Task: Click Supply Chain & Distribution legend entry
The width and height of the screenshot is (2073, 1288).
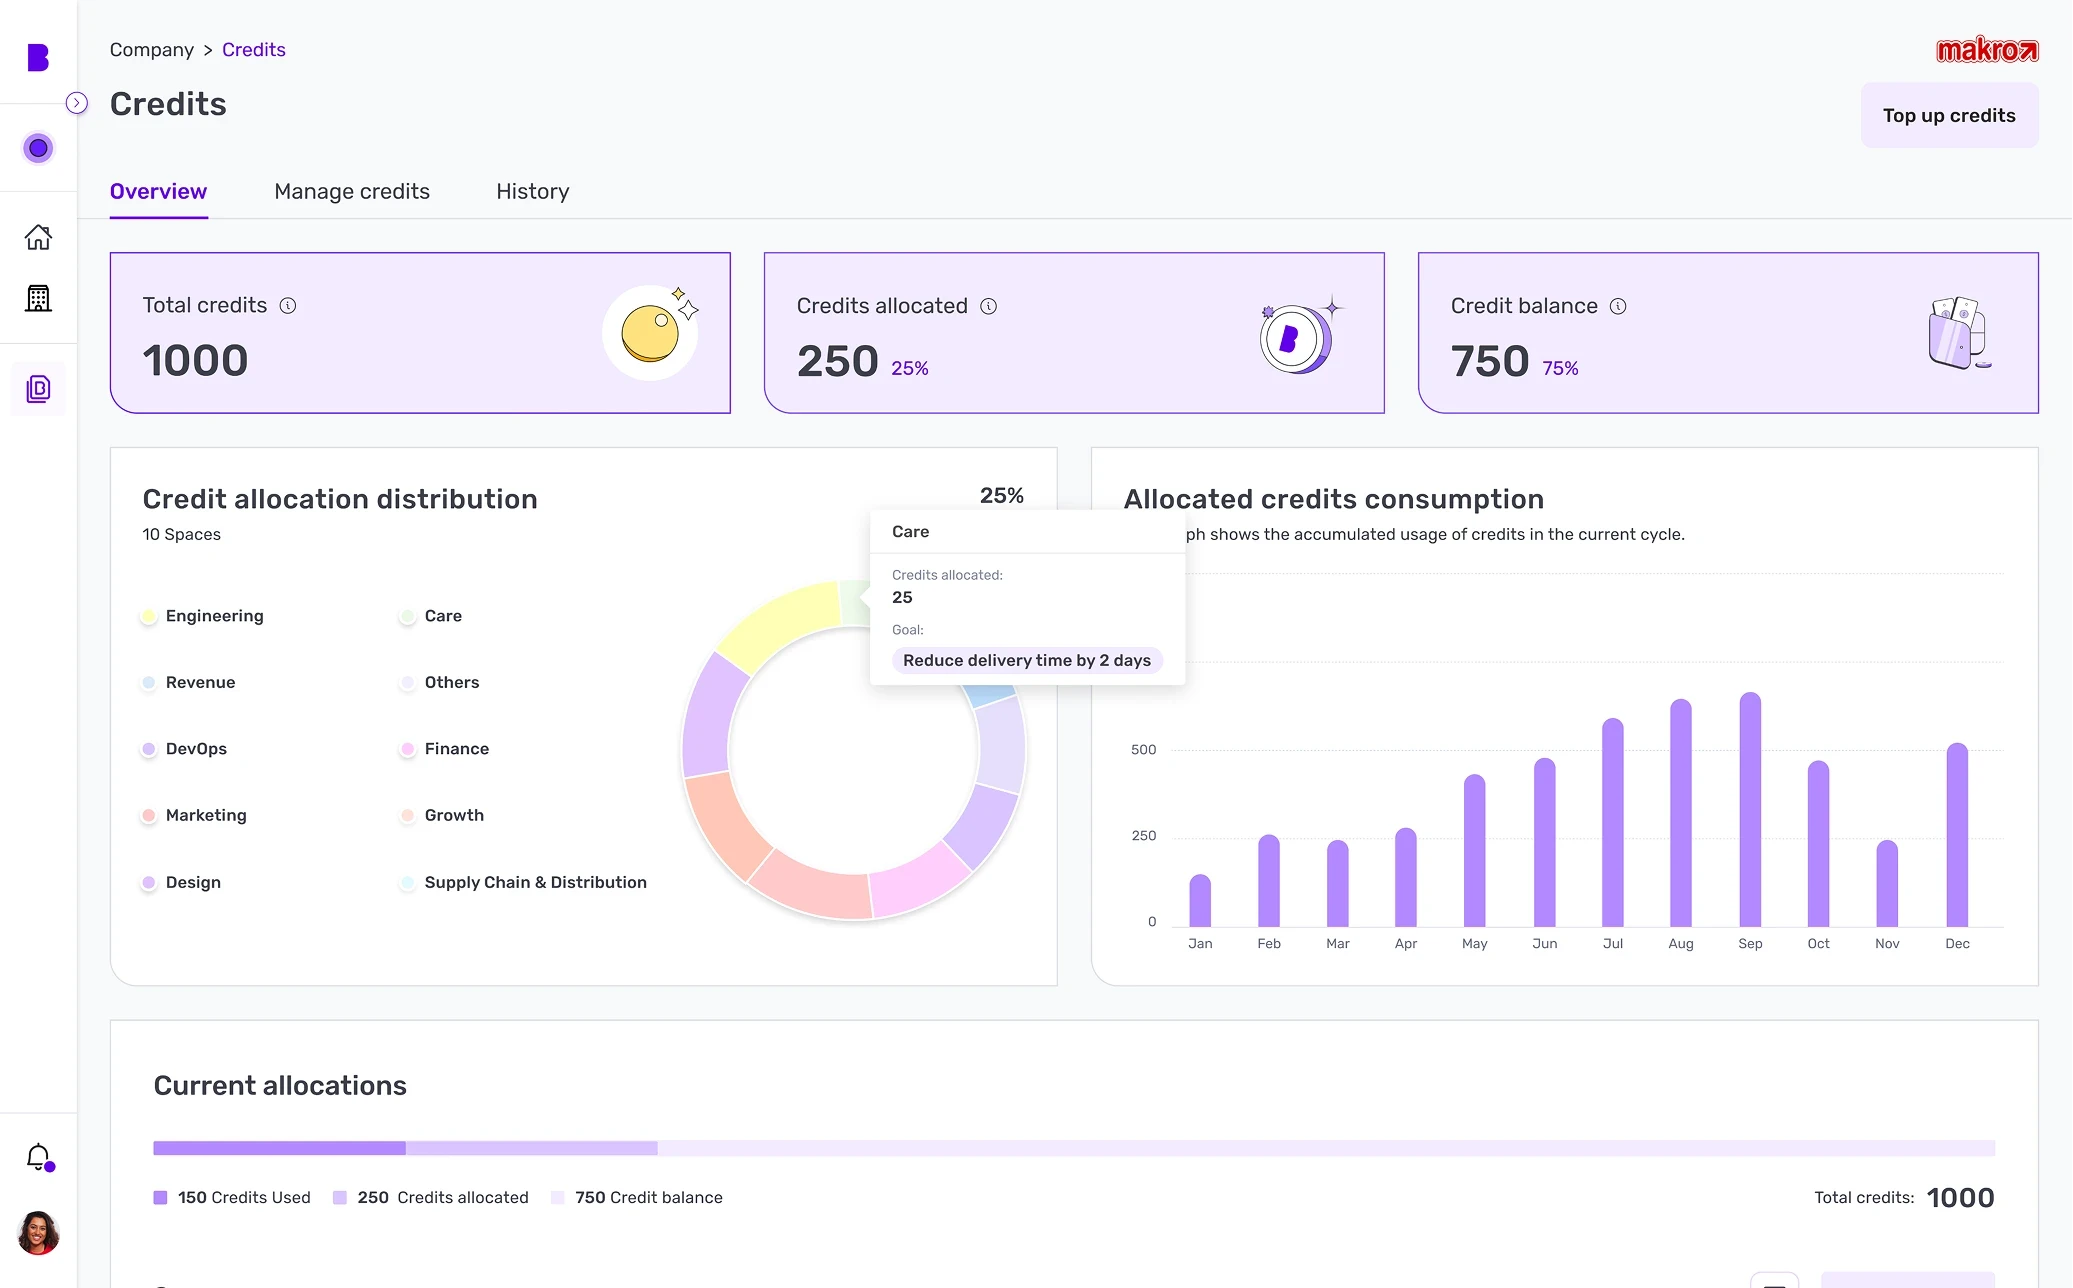Action: tap(523, 882)
